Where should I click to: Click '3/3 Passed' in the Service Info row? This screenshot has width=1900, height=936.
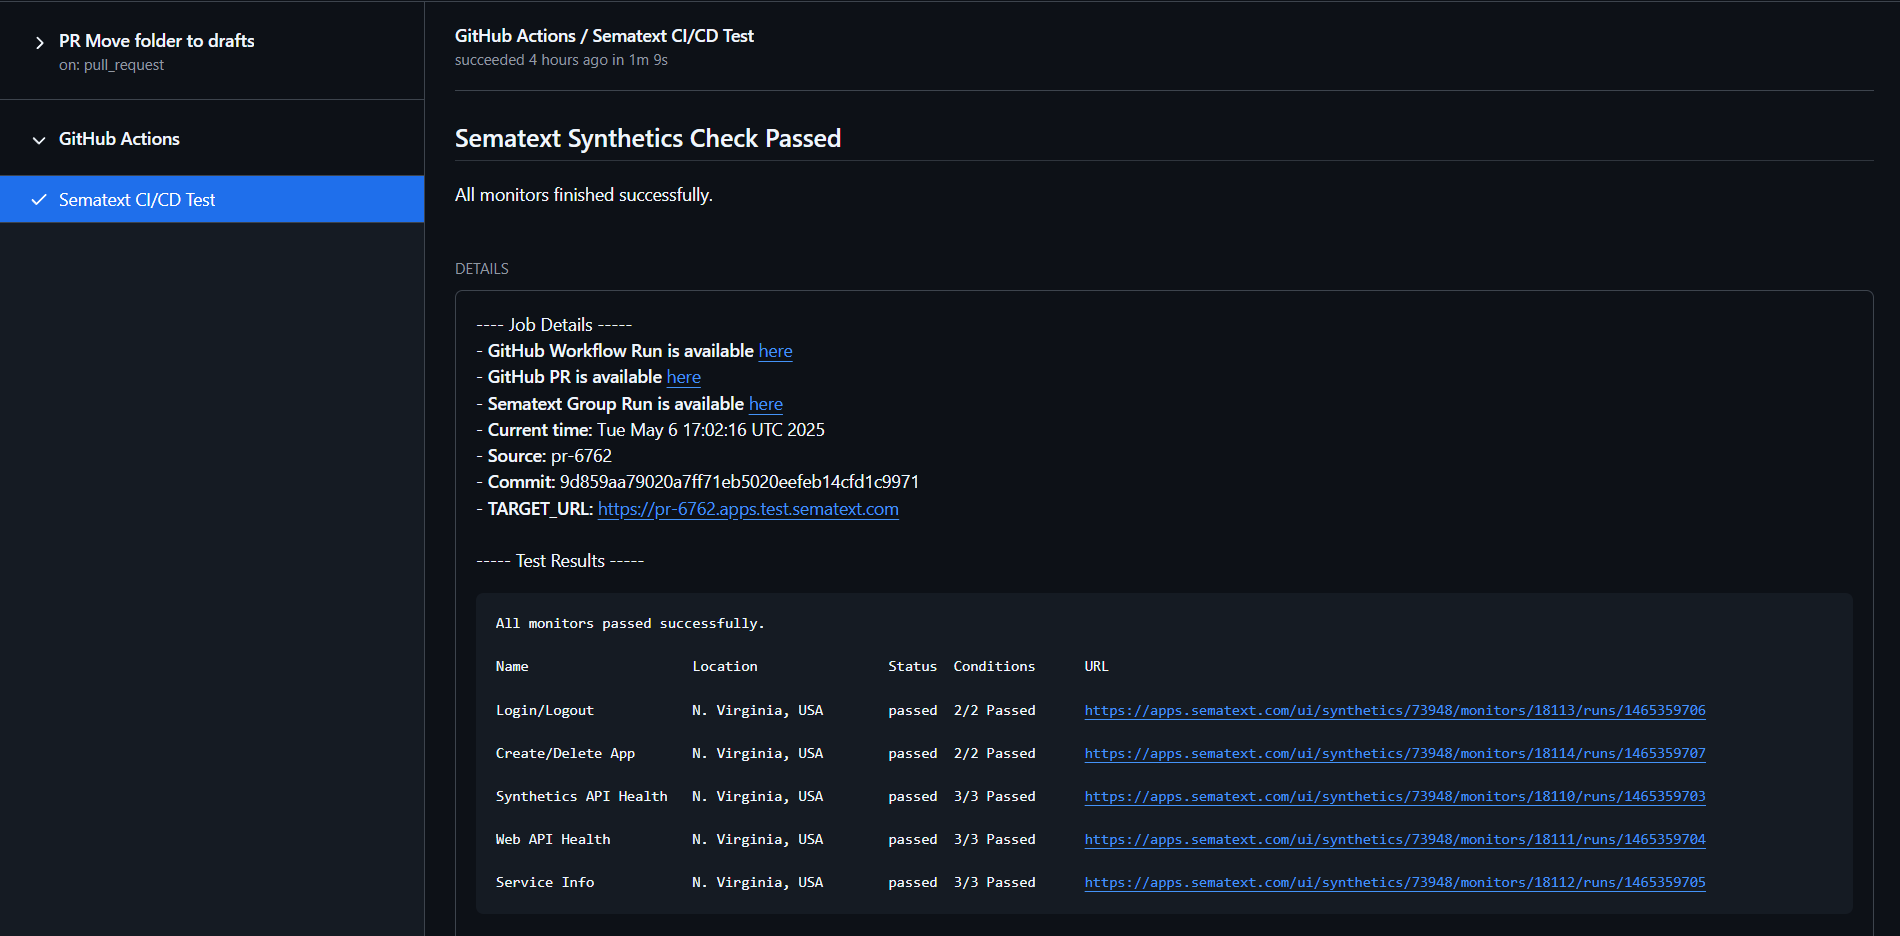pyautogui.click(x=994, y=882)
